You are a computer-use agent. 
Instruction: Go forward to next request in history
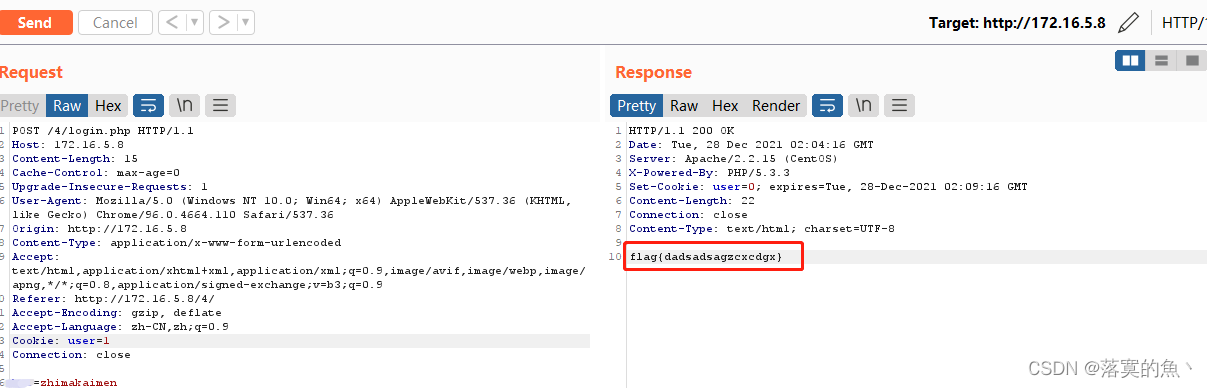point(222,22)
